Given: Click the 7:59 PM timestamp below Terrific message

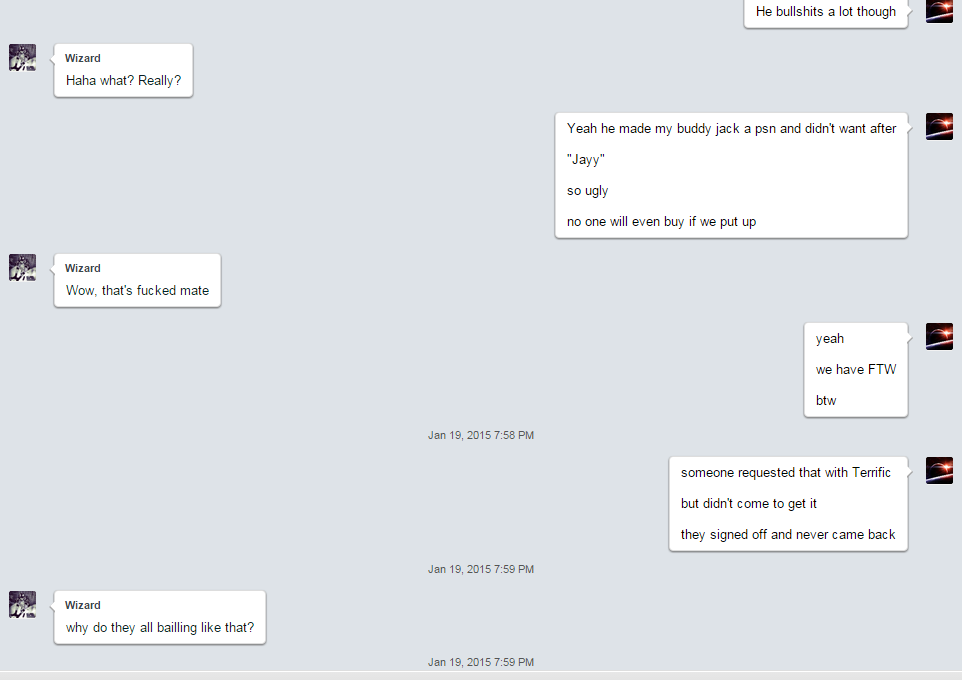Looking at the screenshot, I should [481, 570].
